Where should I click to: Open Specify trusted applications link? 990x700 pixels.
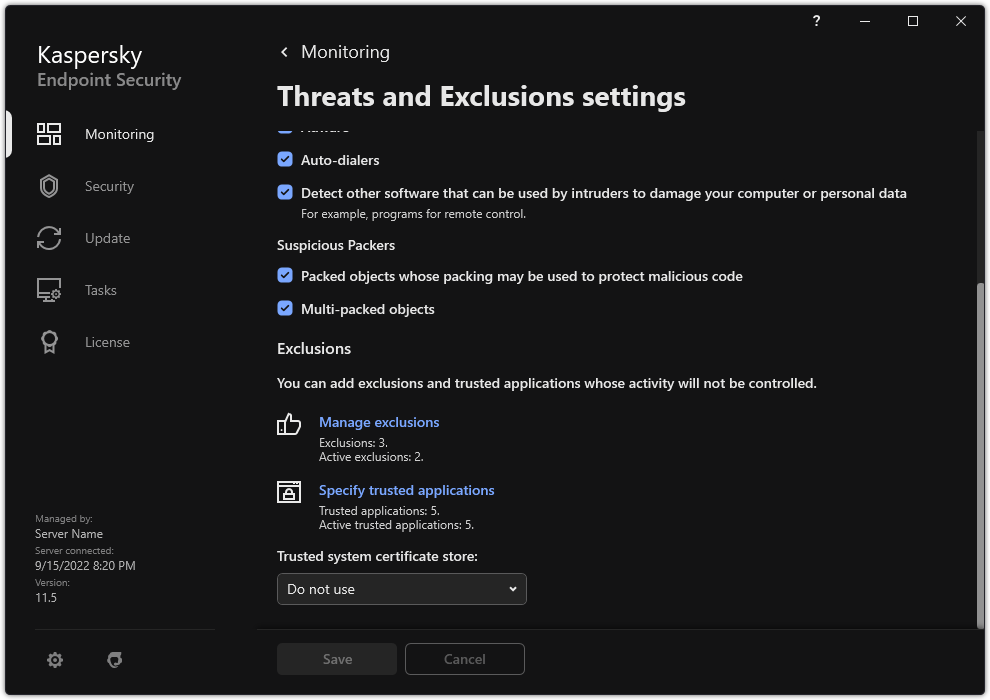[406, 490]
